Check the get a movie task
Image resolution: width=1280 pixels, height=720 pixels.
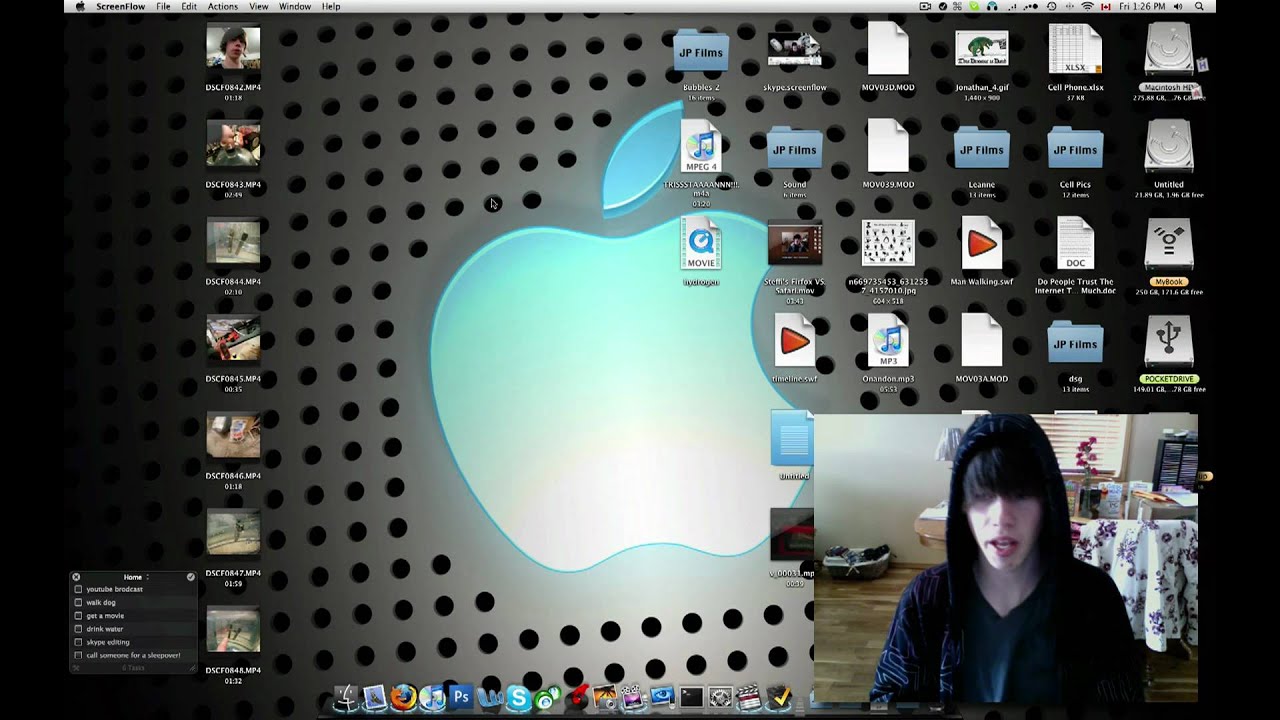78,616
